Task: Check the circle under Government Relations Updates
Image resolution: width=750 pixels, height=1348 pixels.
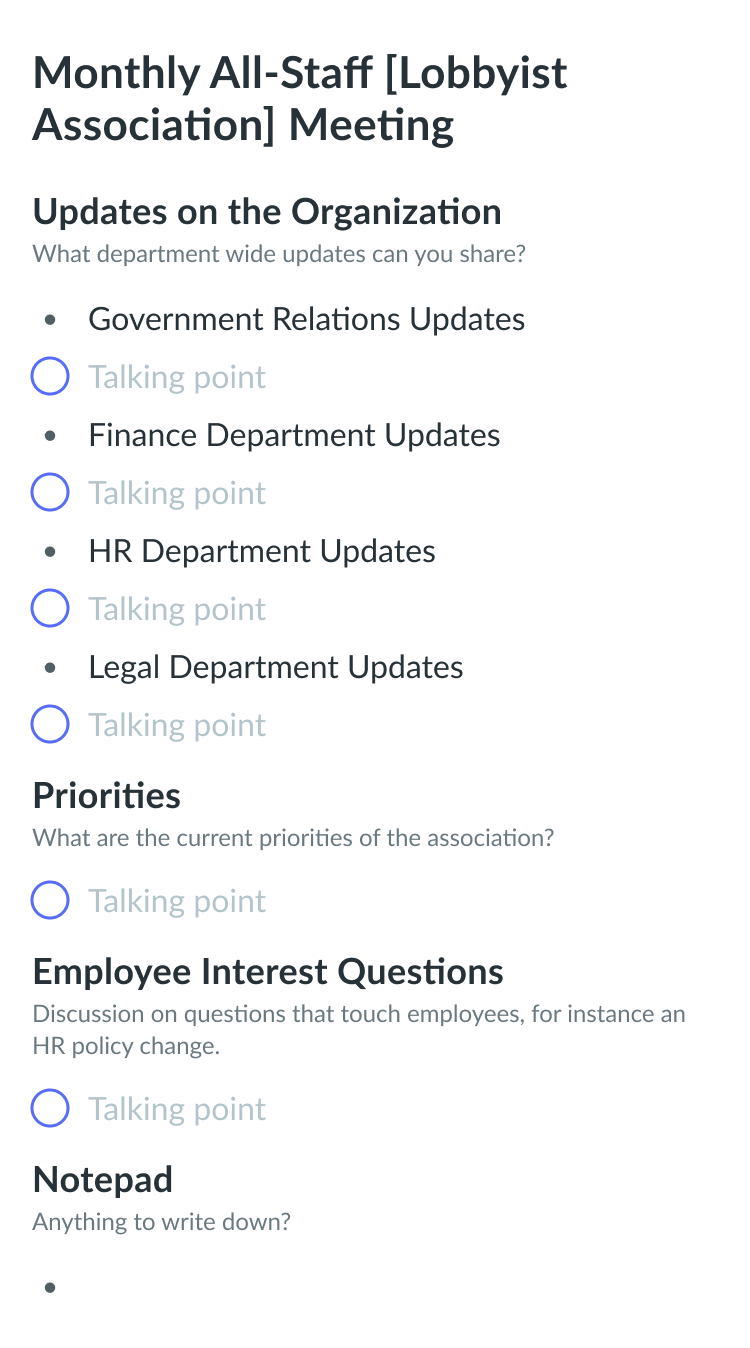Action: click(x=50, y=377)
